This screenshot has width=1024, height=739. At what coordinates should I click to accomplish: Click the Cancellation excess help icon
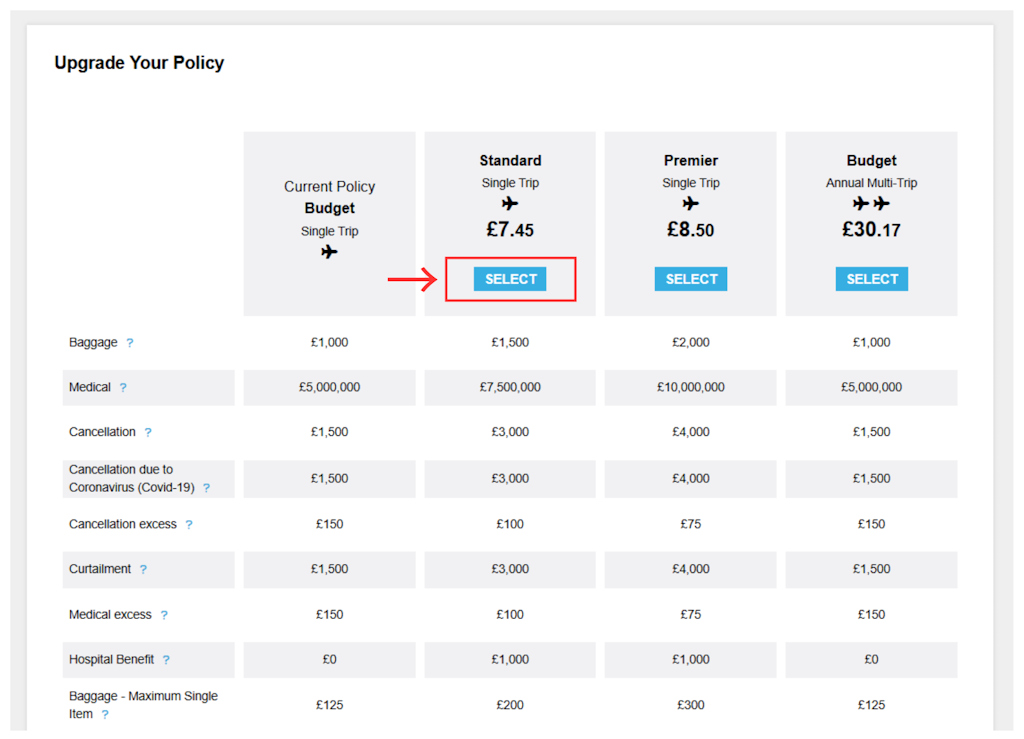coord(189,524)
